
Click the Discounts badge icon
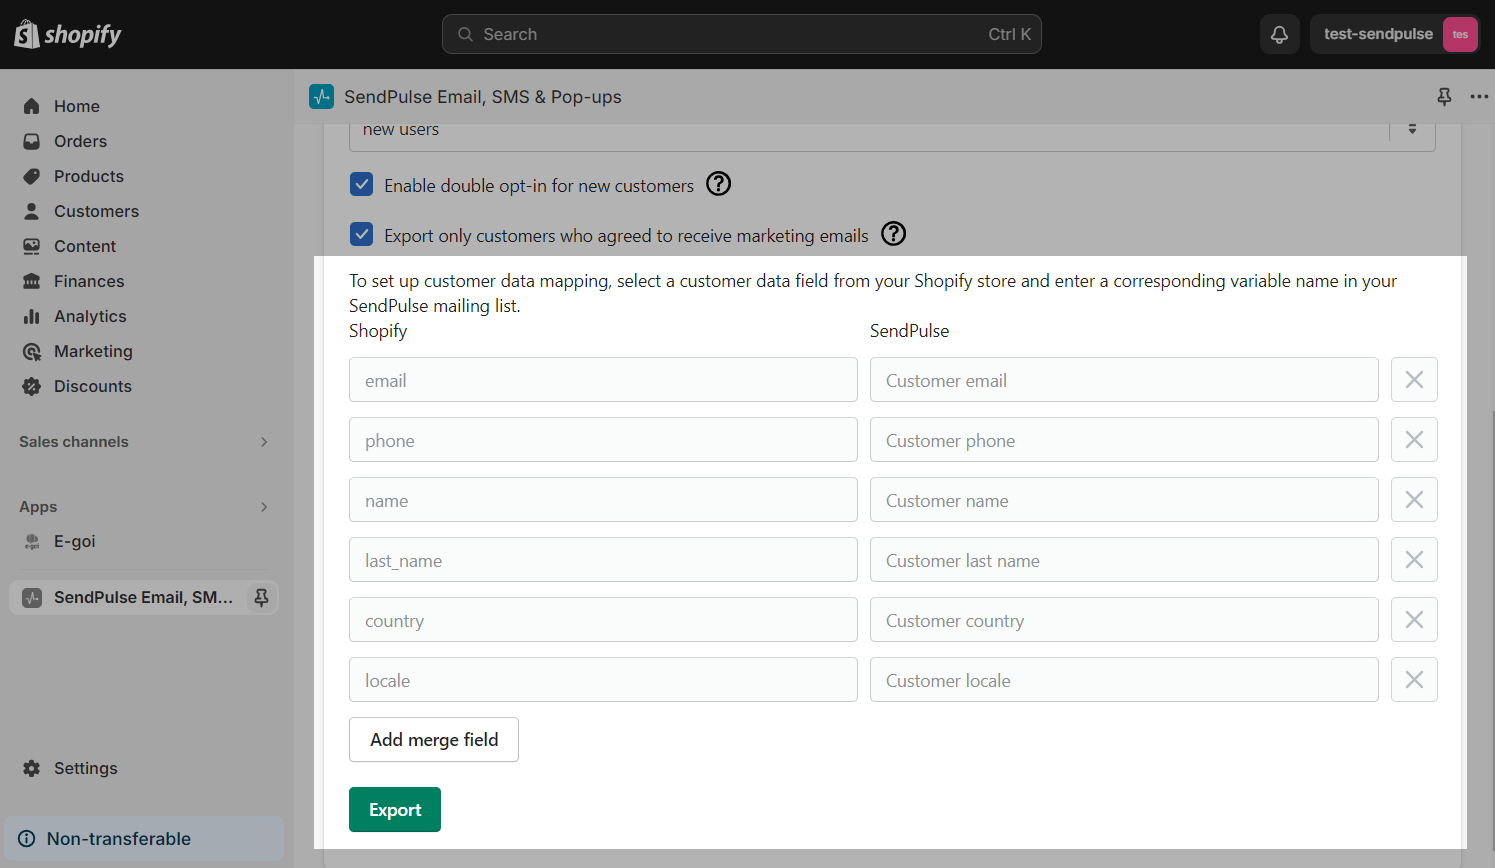[x=32, y=386]
